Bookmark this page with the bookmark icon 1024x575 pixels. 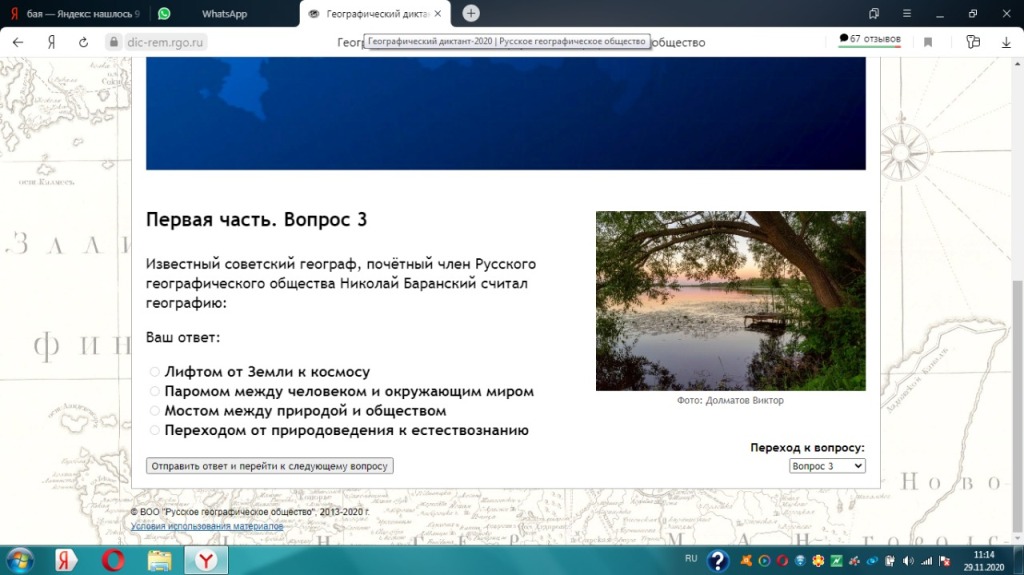[x=928, y=43]
